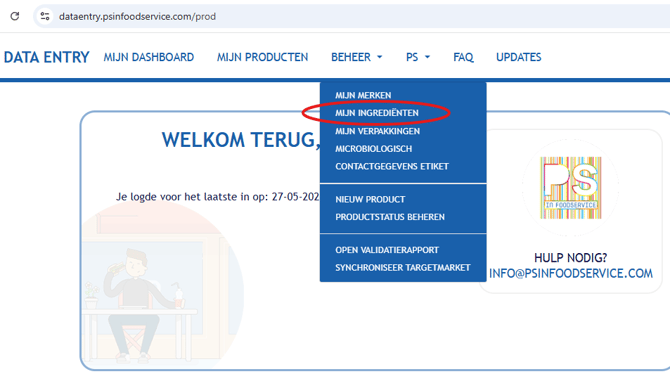Select MICROBIOLOGISCH option
This screenshot has height=374, width=670.
(x=373, y=149)
